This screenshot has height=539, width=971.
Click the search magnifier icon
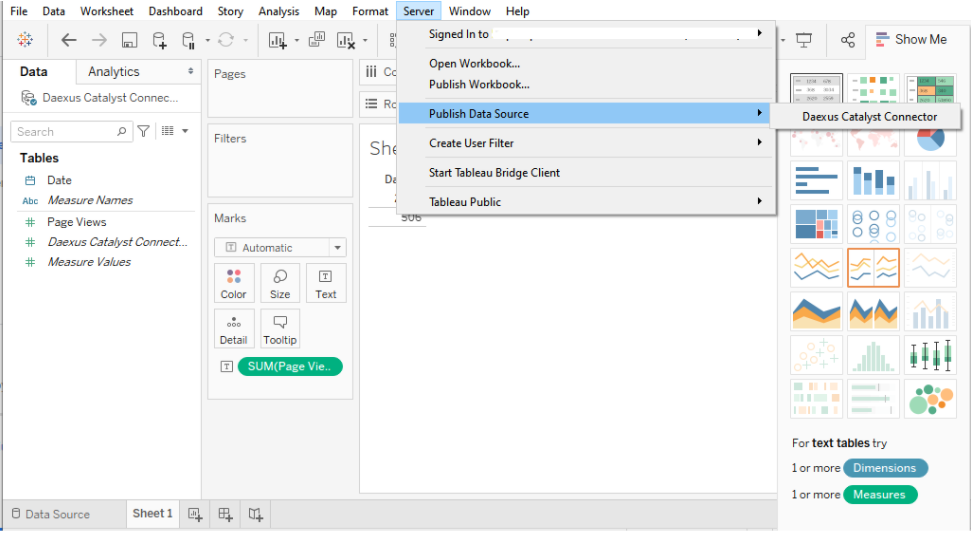121,131
